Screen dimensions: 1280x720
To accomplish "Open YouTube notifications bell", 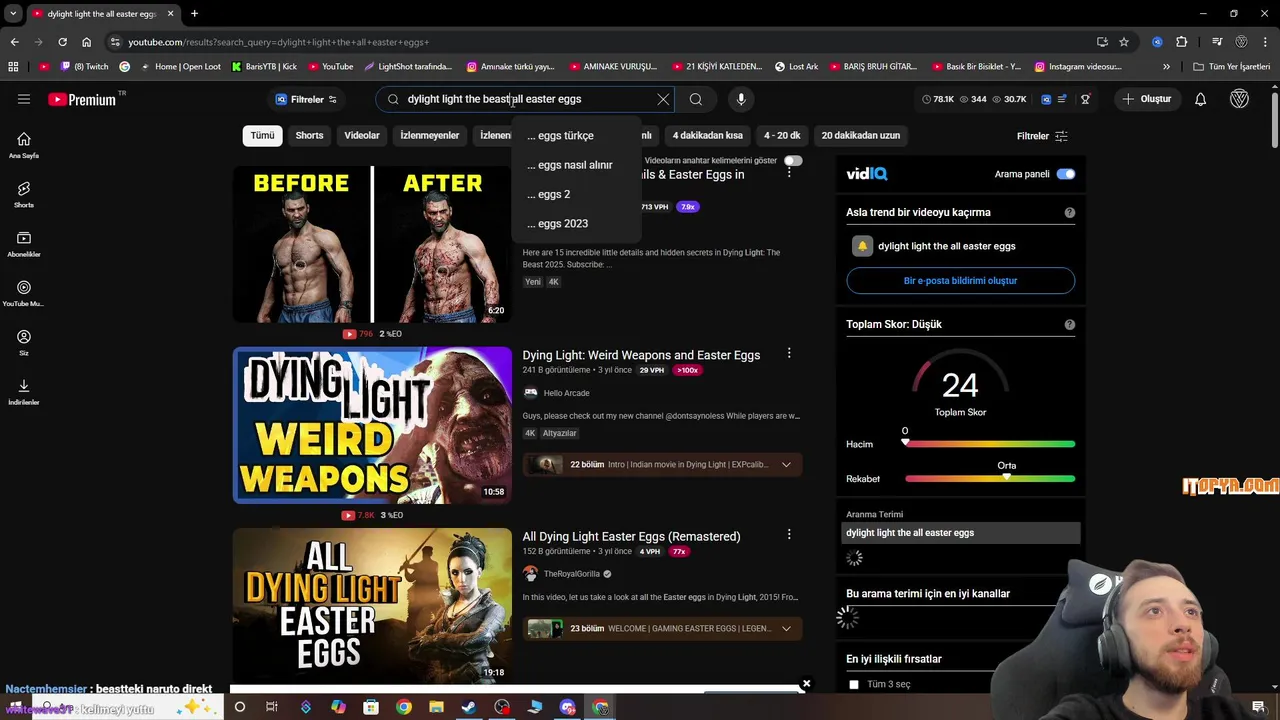I will (x=1200, y=99).
